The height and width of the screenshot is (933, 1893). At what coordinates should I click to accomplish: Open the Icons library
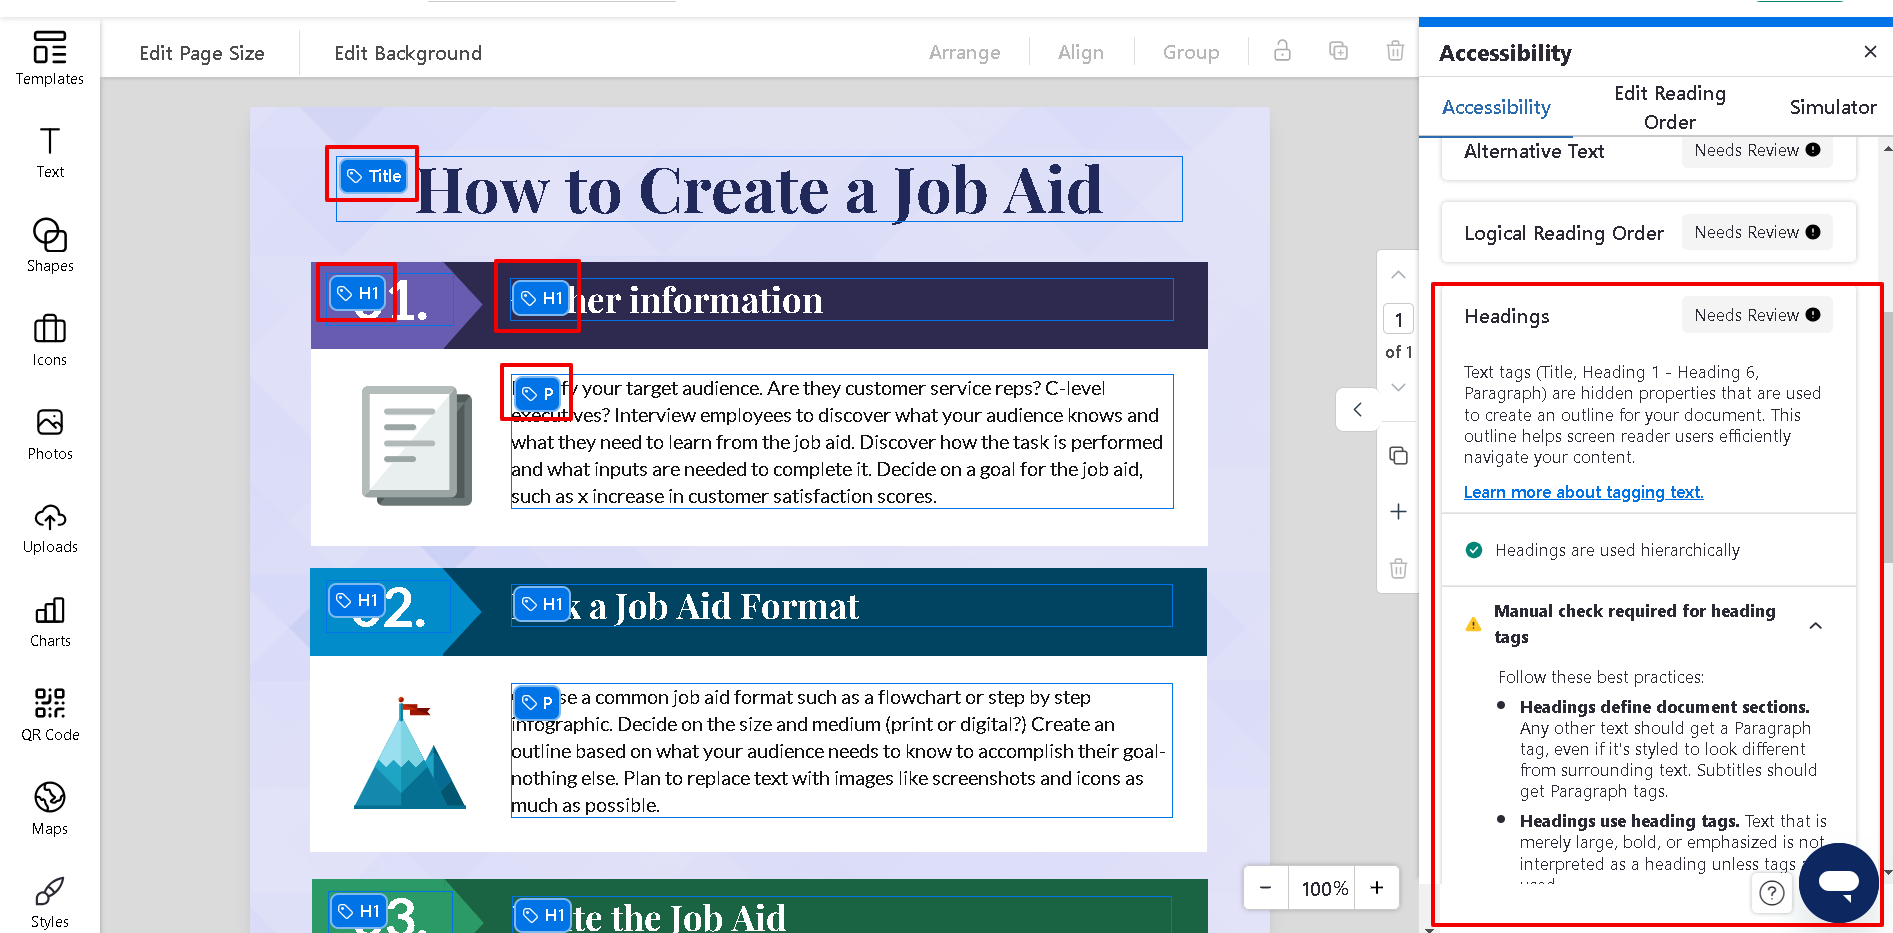(50, 337)
